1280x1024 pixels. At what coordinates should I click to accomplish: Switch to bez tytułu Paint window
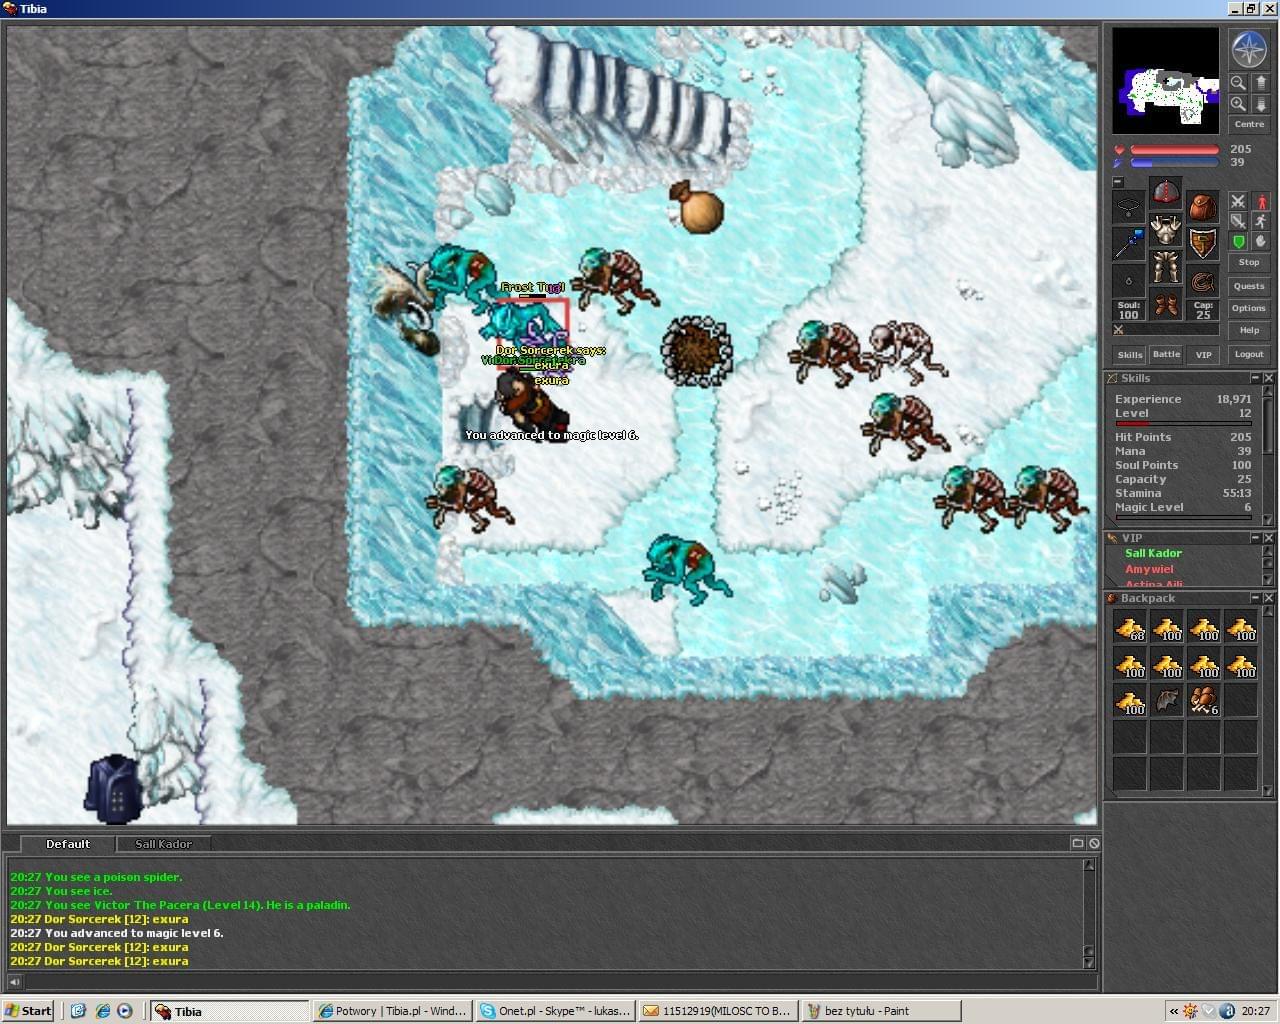point(881,1011)
